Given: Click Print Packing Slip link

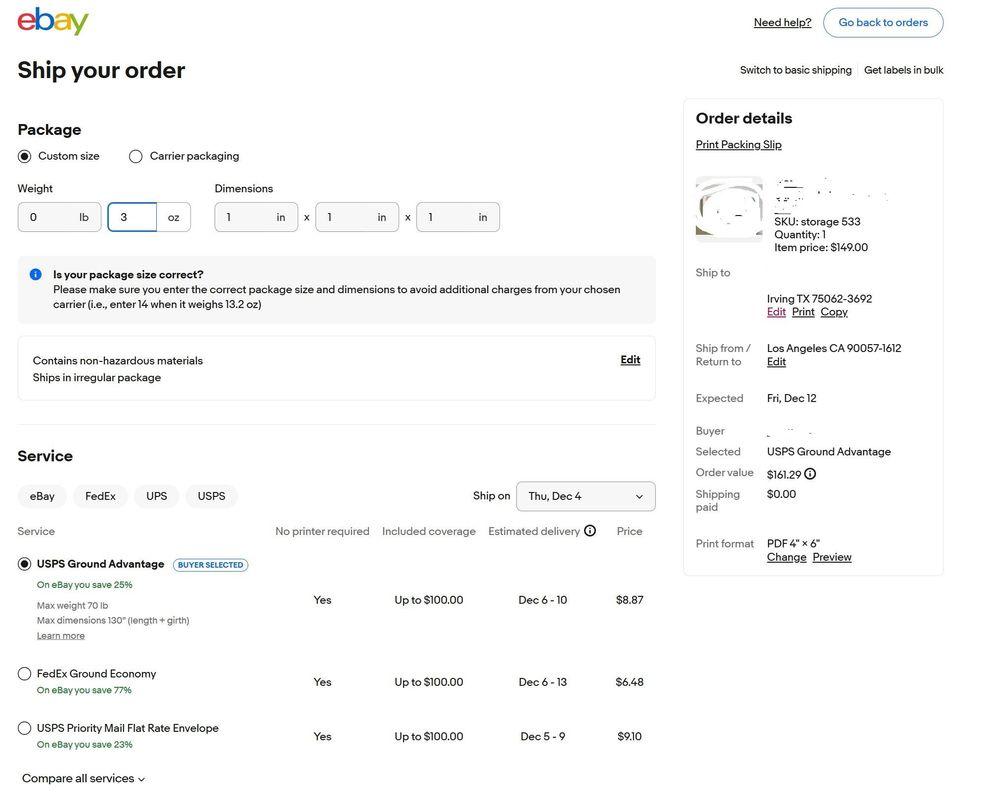Looking at the screenshot, I should pyautogui.click(x=738, y=145).
